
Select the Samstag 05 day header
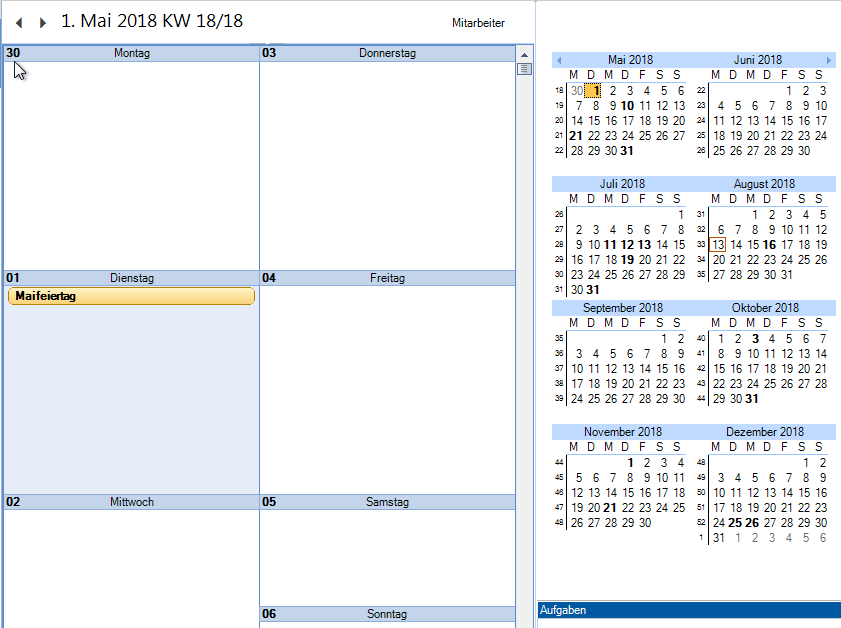click(x=386, y=502)
